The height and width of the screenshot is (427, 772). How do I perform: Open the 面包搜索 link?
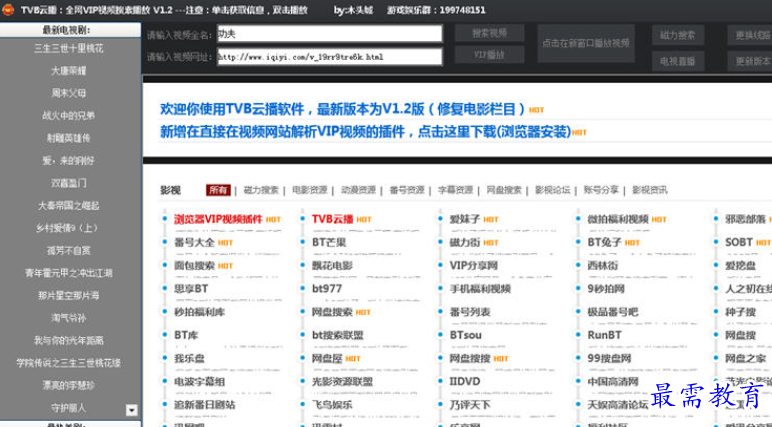pyautogui.click(x=194, y=265)
